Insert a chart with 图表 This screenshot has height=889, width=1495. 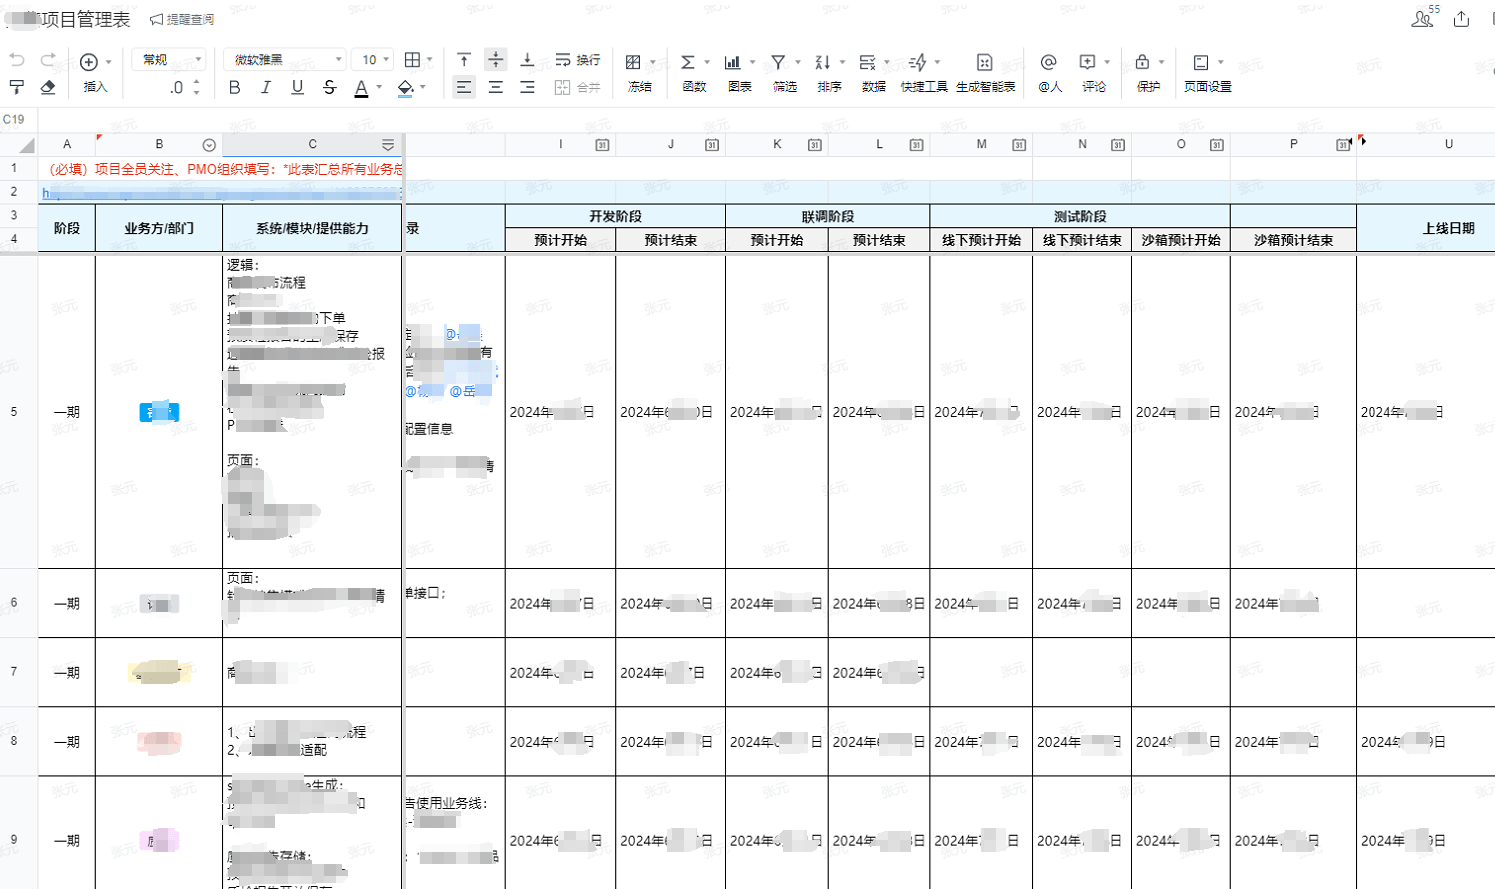[x=732, y=61]
